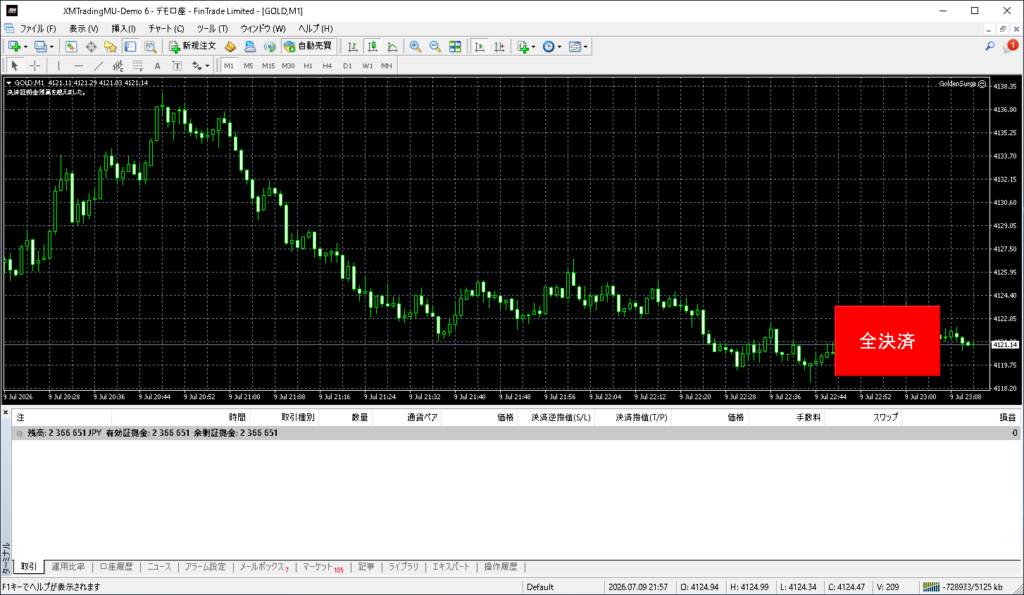Click the 損益 column header
Screen dimensions: 1024x595
pyautogui.click(x=1007, y=417)
